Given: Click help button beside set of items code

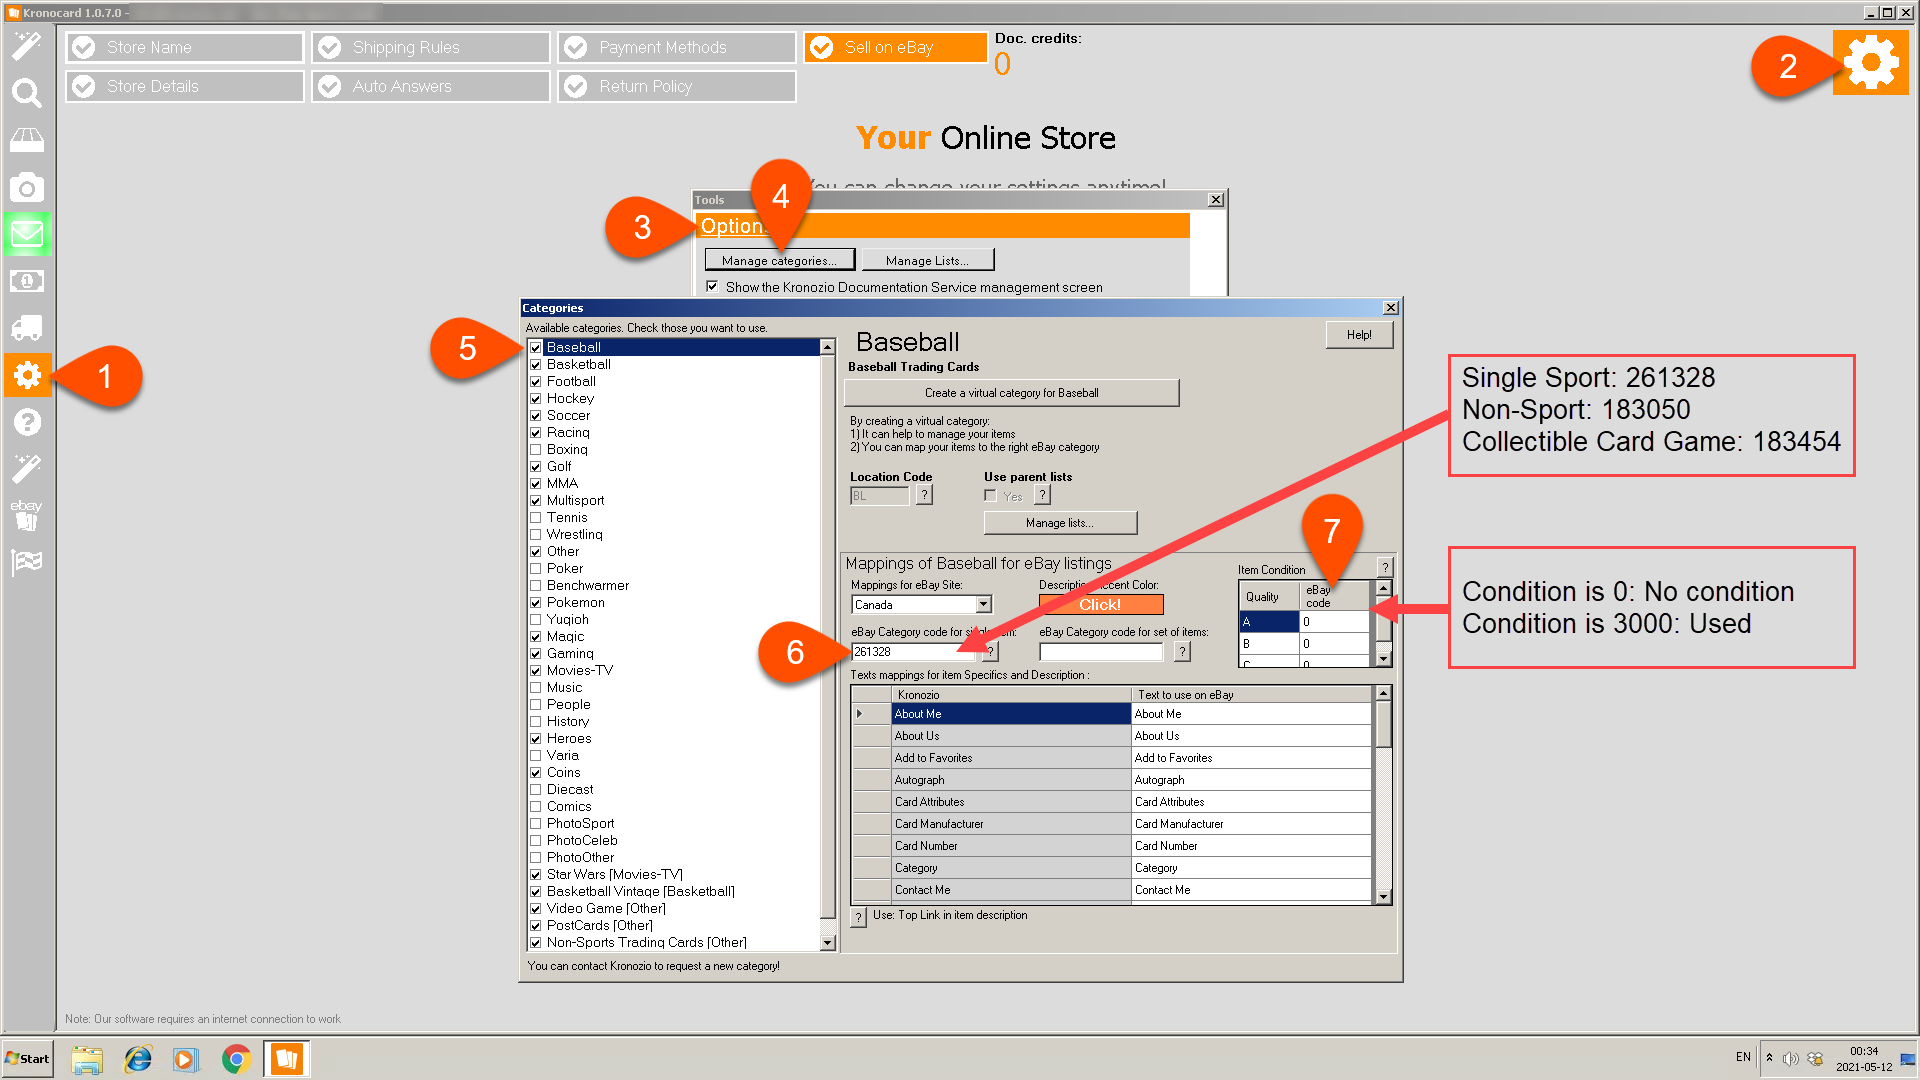Looking at the screenshot, I should point(1182,652).
